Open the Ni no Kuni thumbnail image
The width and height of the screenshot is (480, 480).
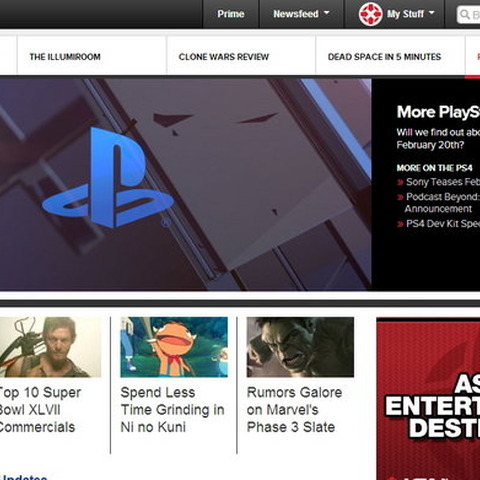click(x=174, y=347)
